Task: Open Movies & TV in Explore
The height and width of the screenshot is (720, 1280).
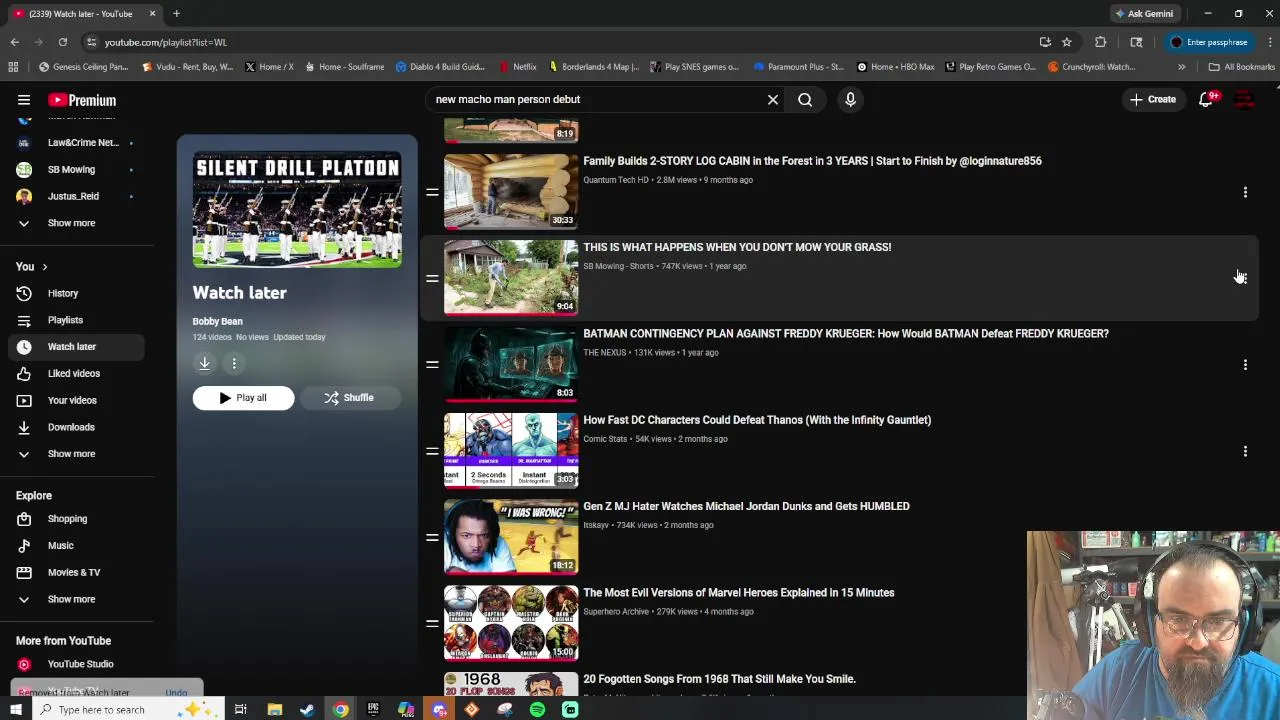Action: tap(75, 572)
